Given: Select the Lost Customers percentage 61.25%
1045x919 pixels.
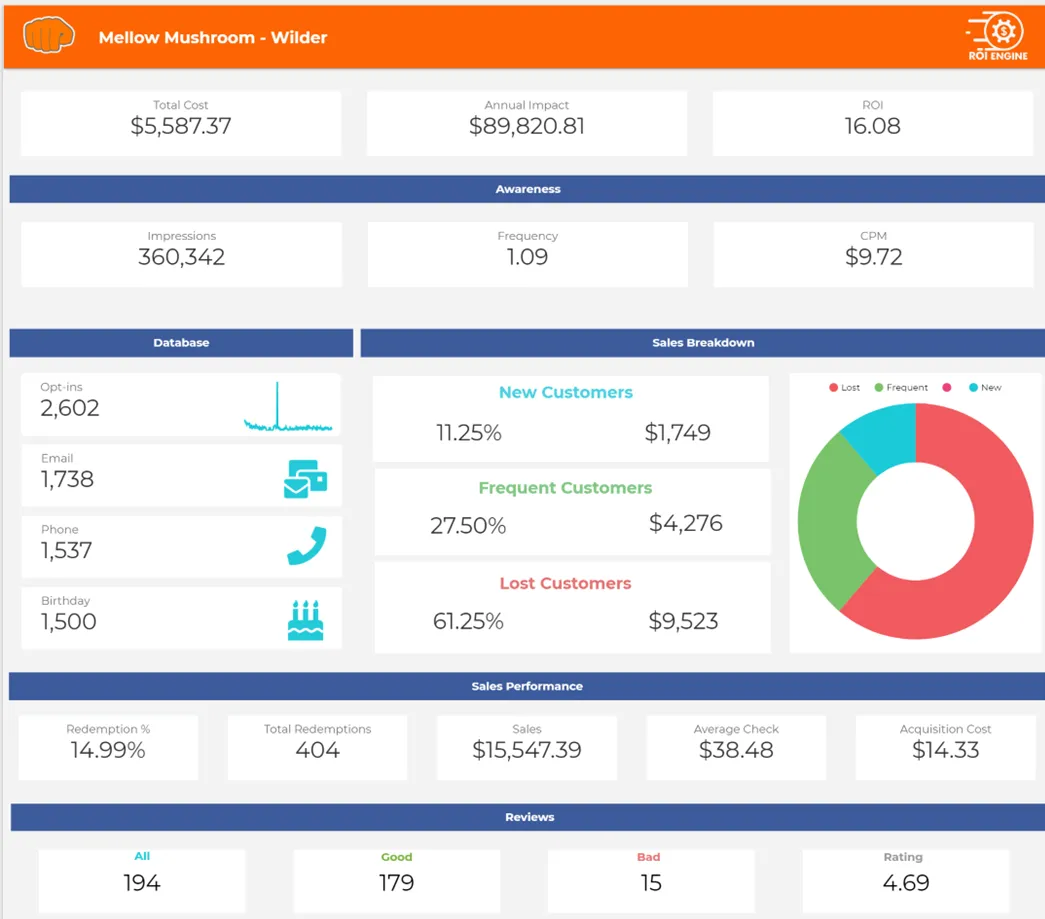Looking at the screenshot, I should point(468,621).
